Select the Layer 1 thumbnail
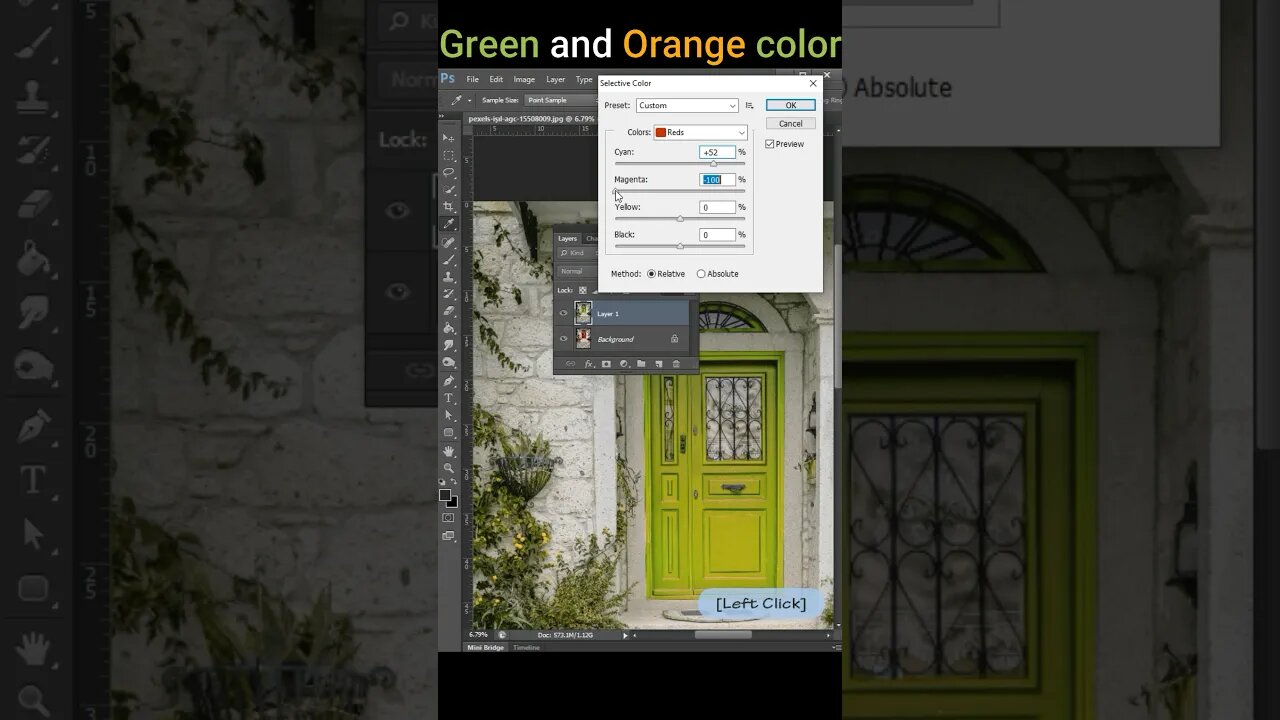1280x720 pixels. tap(583, 313)
